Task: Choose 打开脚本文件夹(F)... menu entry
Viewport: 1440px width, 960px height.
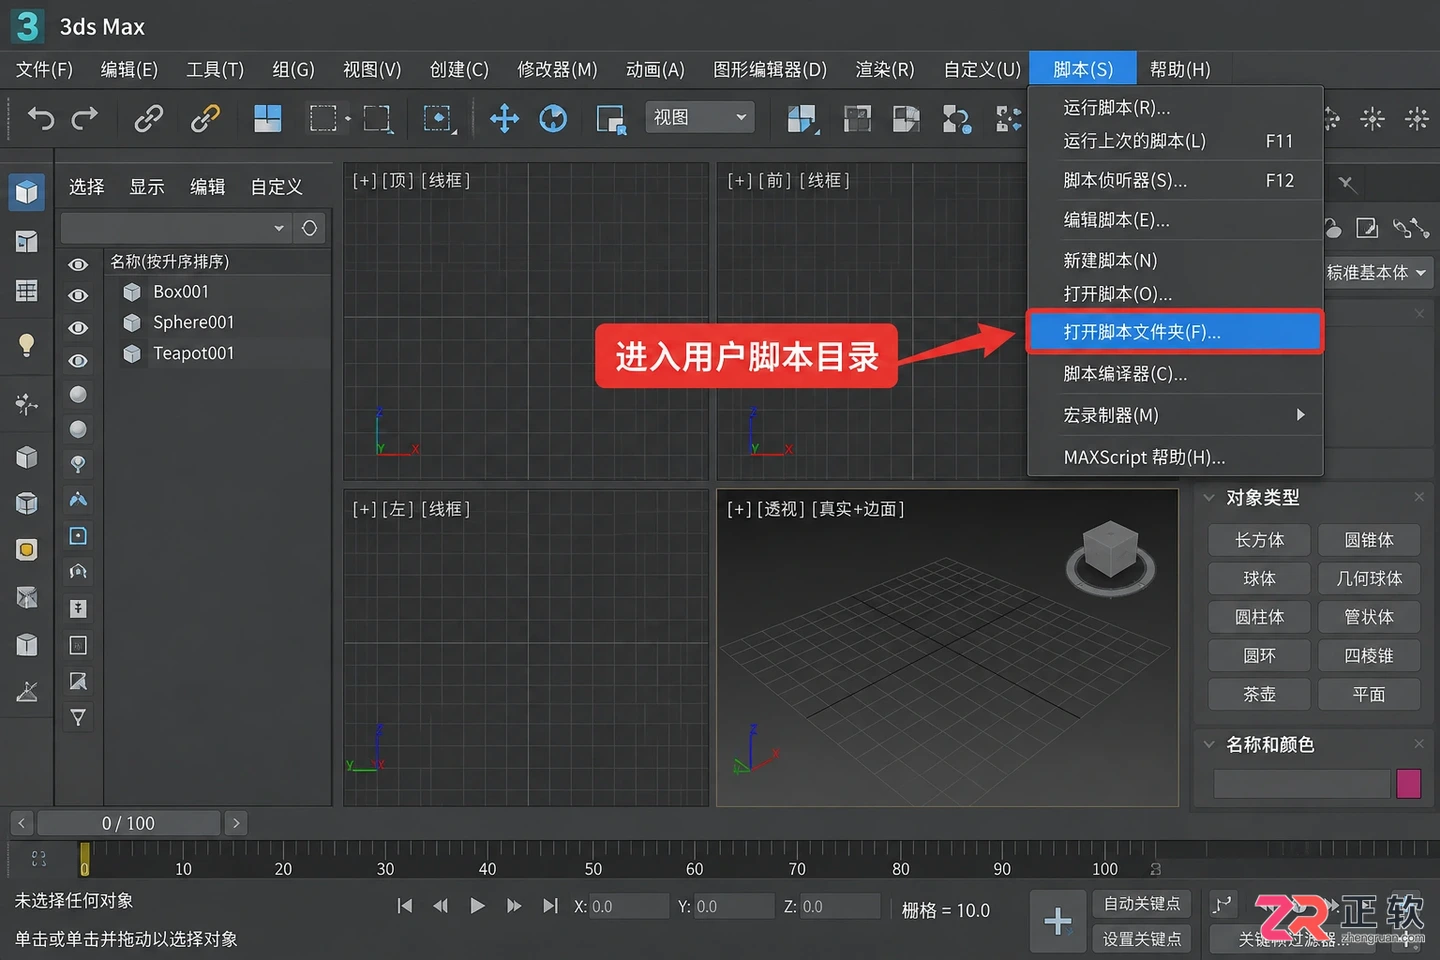Action: (x=1175, y=332)
